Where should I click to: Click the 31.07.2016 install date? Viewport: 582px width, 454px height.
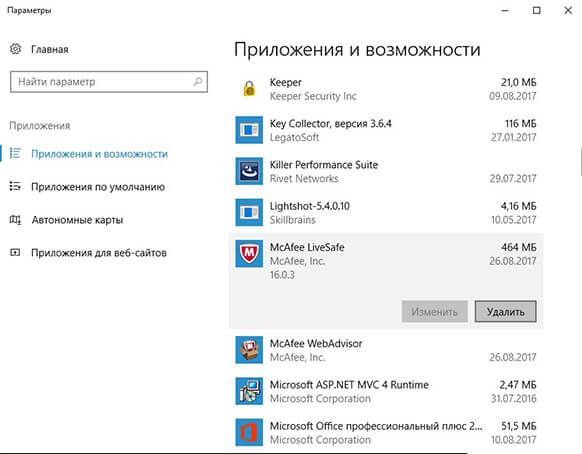point(513,399)
